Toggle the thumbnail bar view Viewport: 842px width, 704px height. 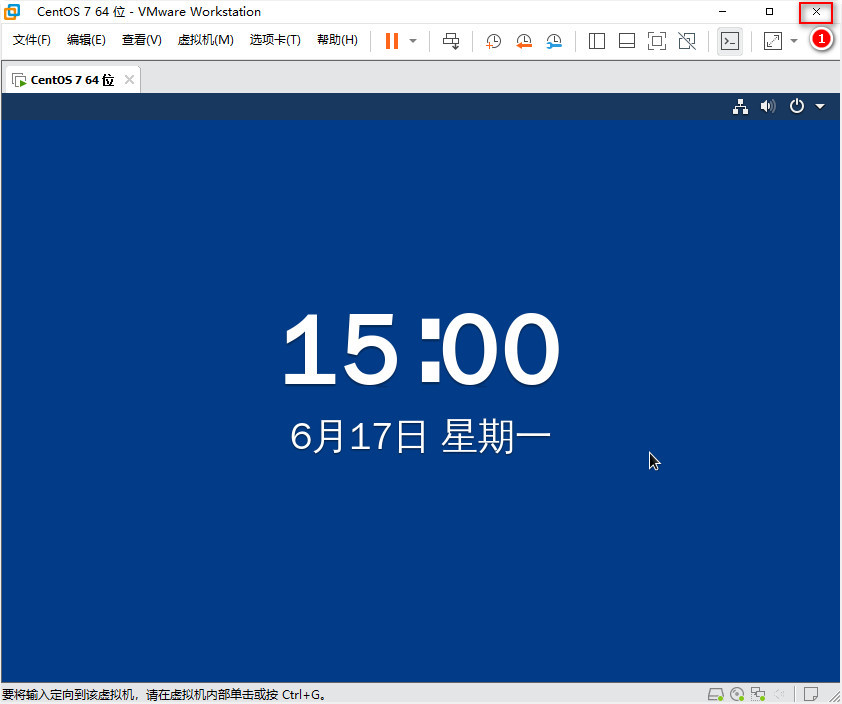(x=627, y=41)
